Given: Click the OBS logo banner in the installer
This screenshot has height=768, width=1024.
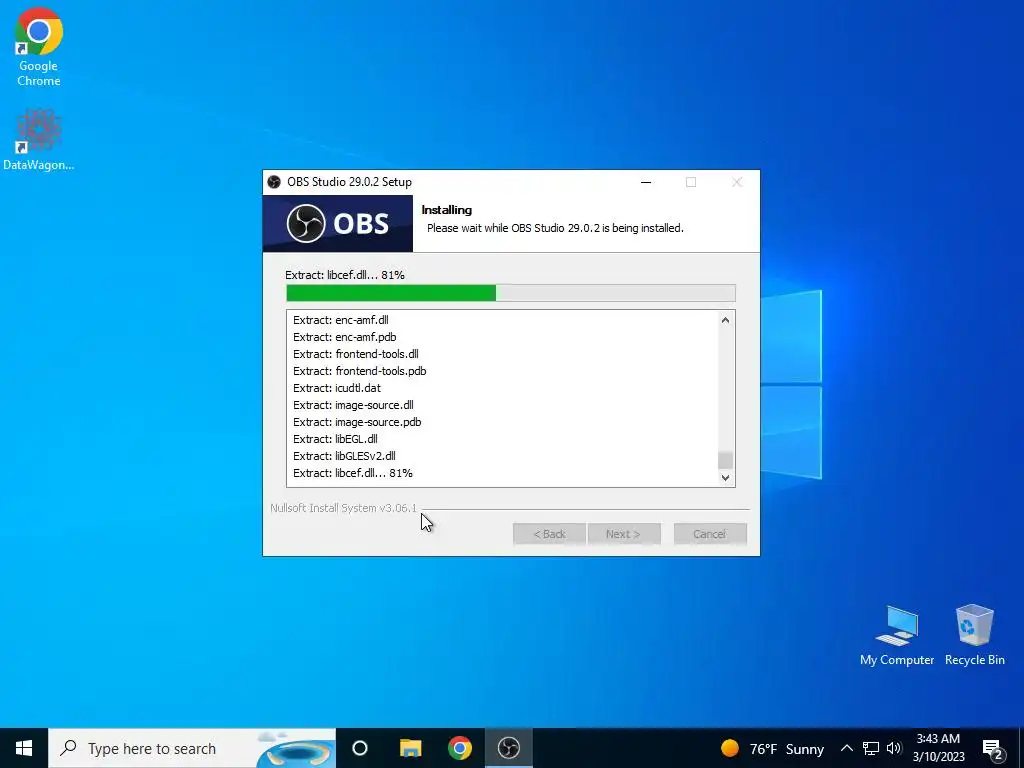Looking at the screenshot, I should tap(338, 223).
